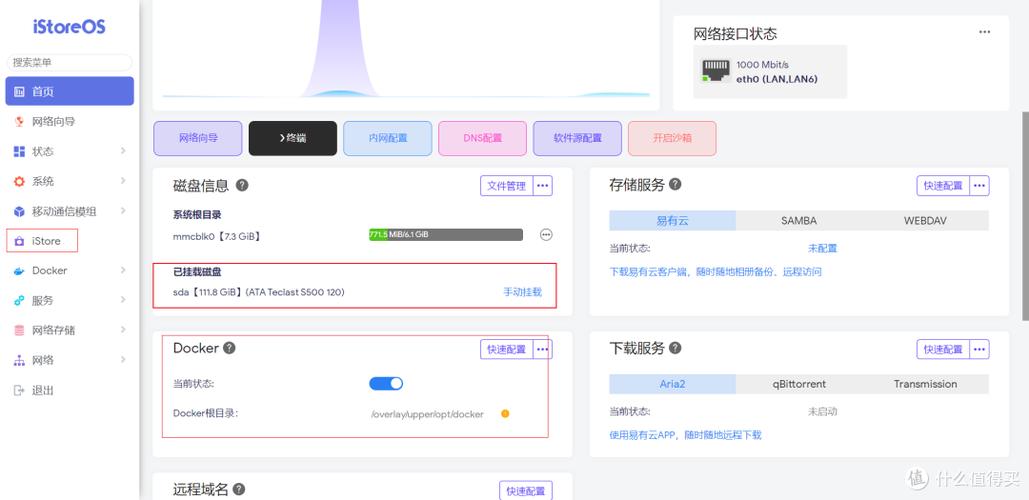Image resolution: width=1029 pixels, height=500 pixels.
Task: Open help icon beside 下载服务
Action: pos(675,348)
